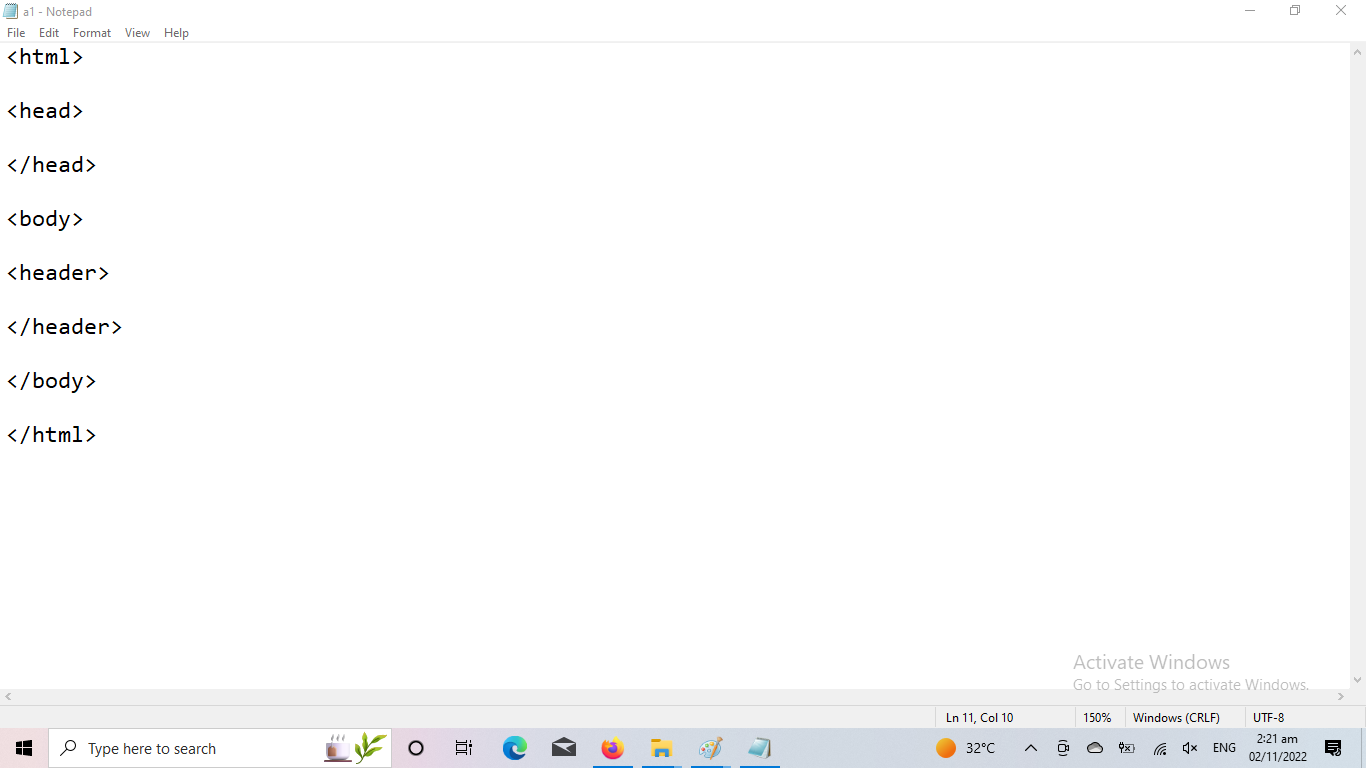
Task: Open Task View on the taskbar
Action: 464,748
